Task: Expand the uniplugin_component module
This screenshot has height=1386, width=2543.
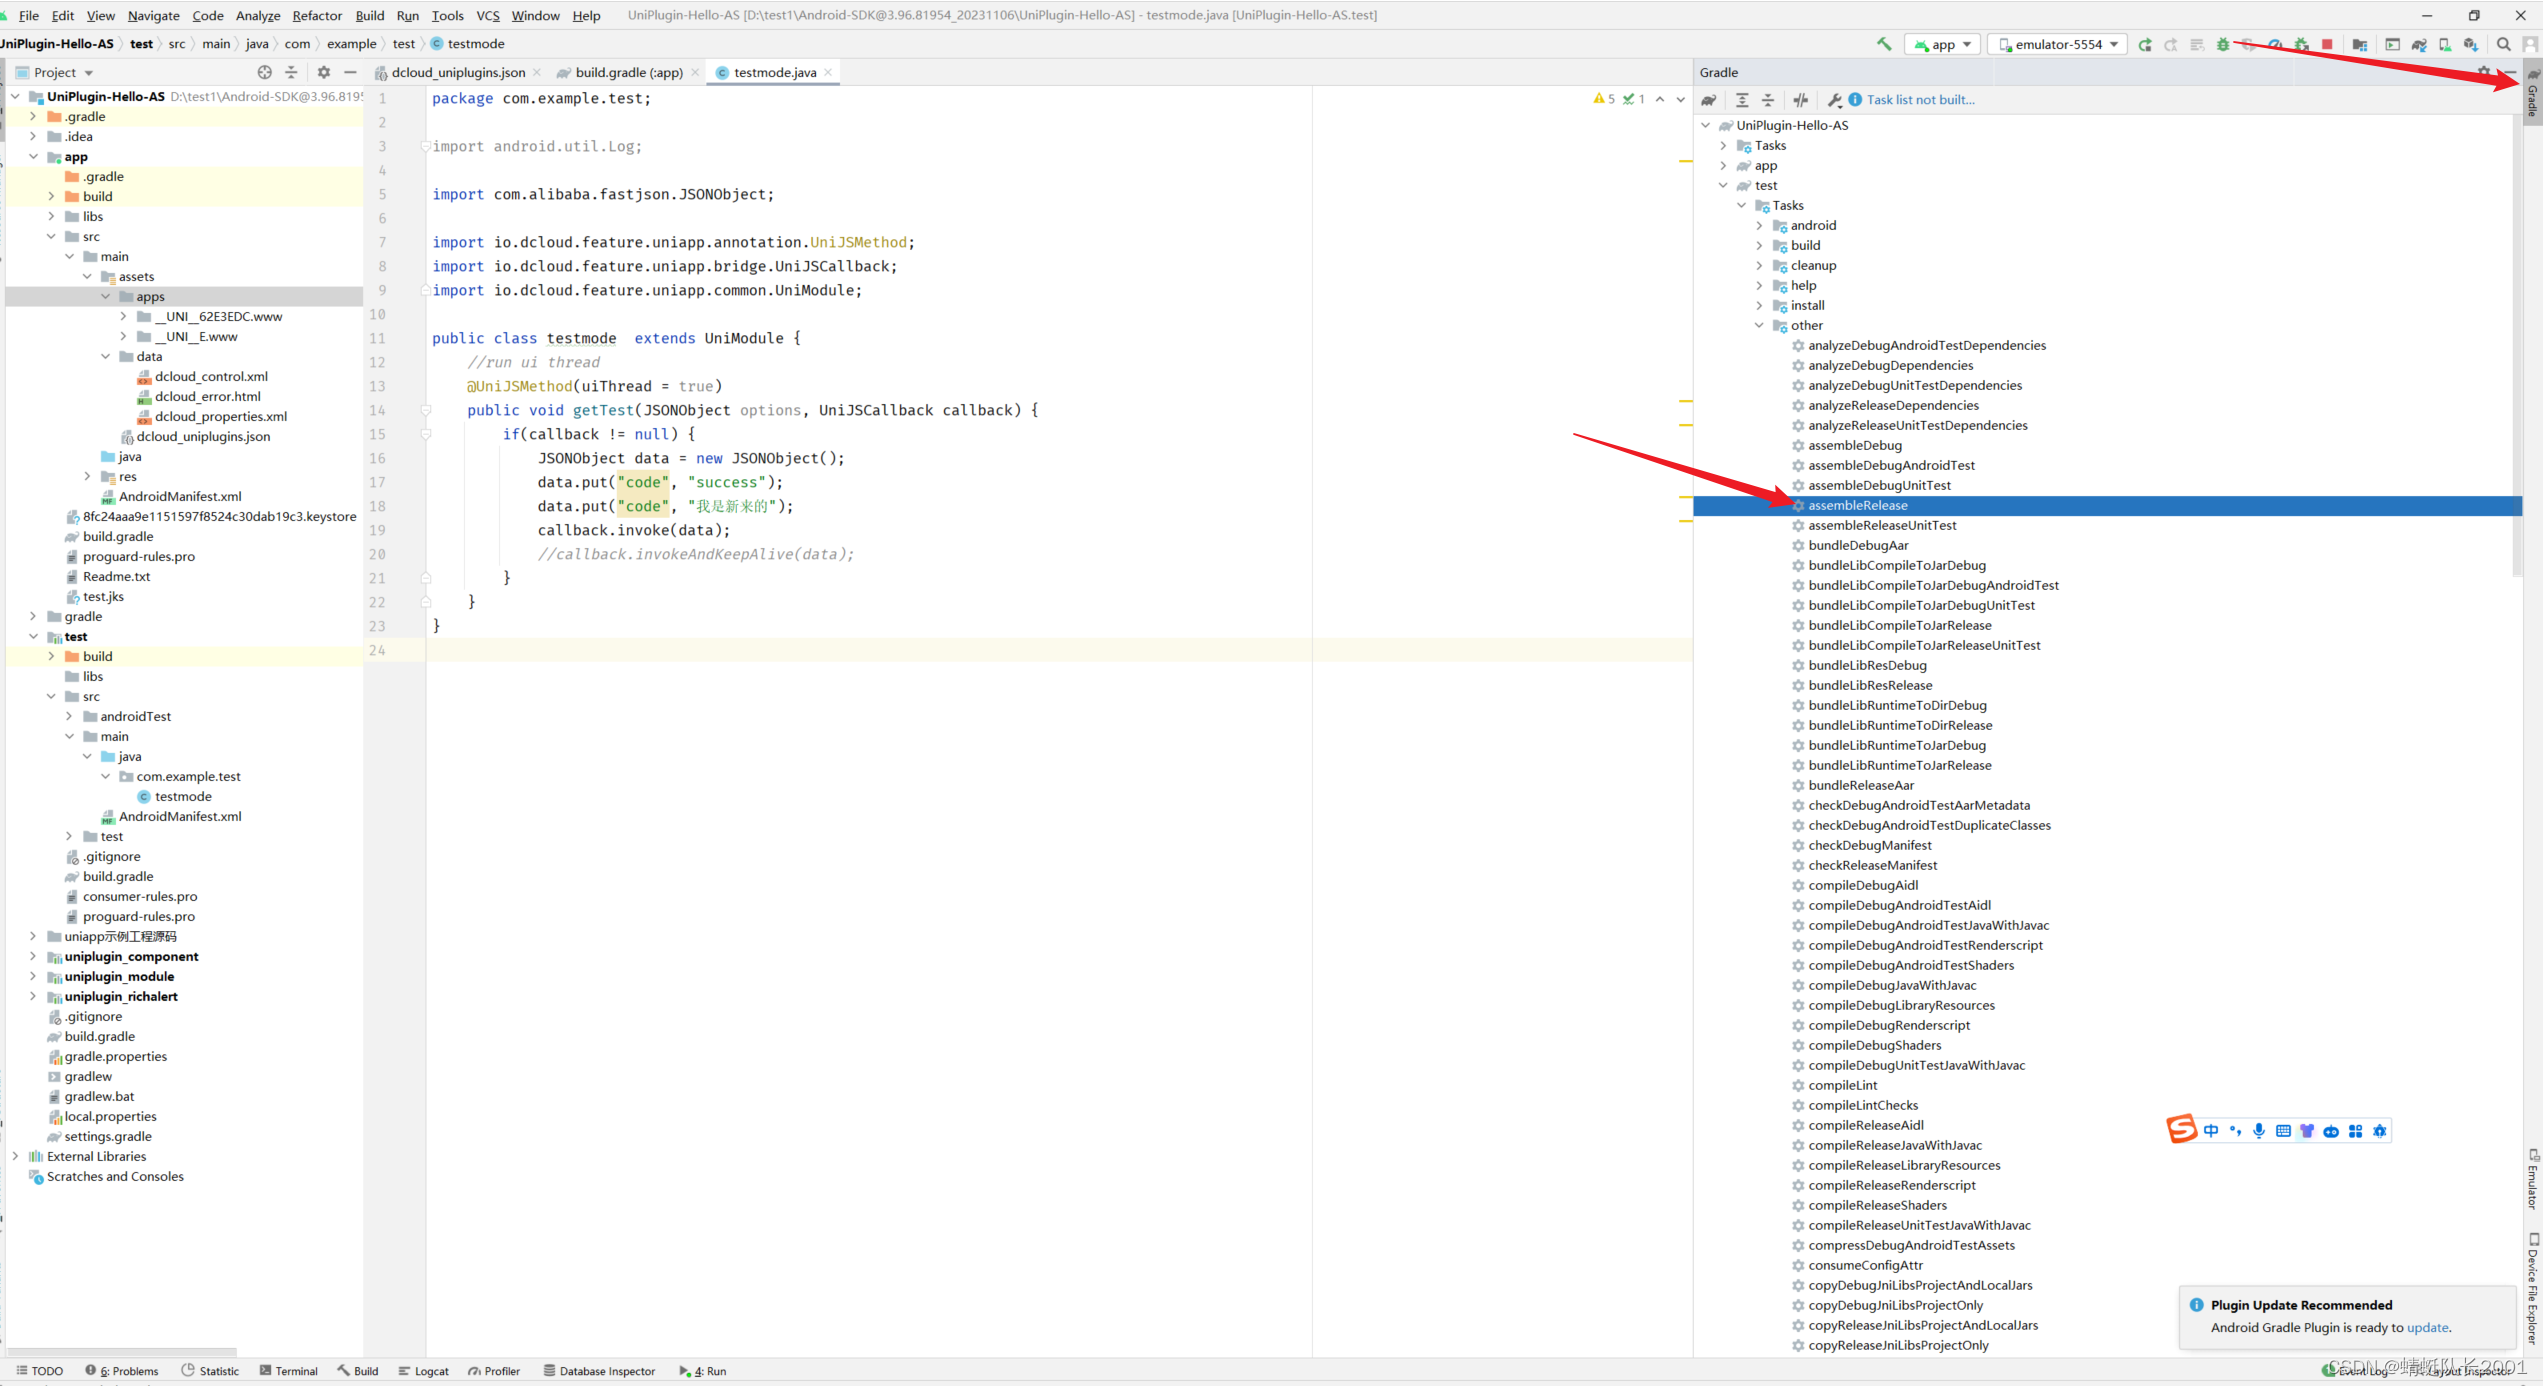Action: tap(34, 956)
